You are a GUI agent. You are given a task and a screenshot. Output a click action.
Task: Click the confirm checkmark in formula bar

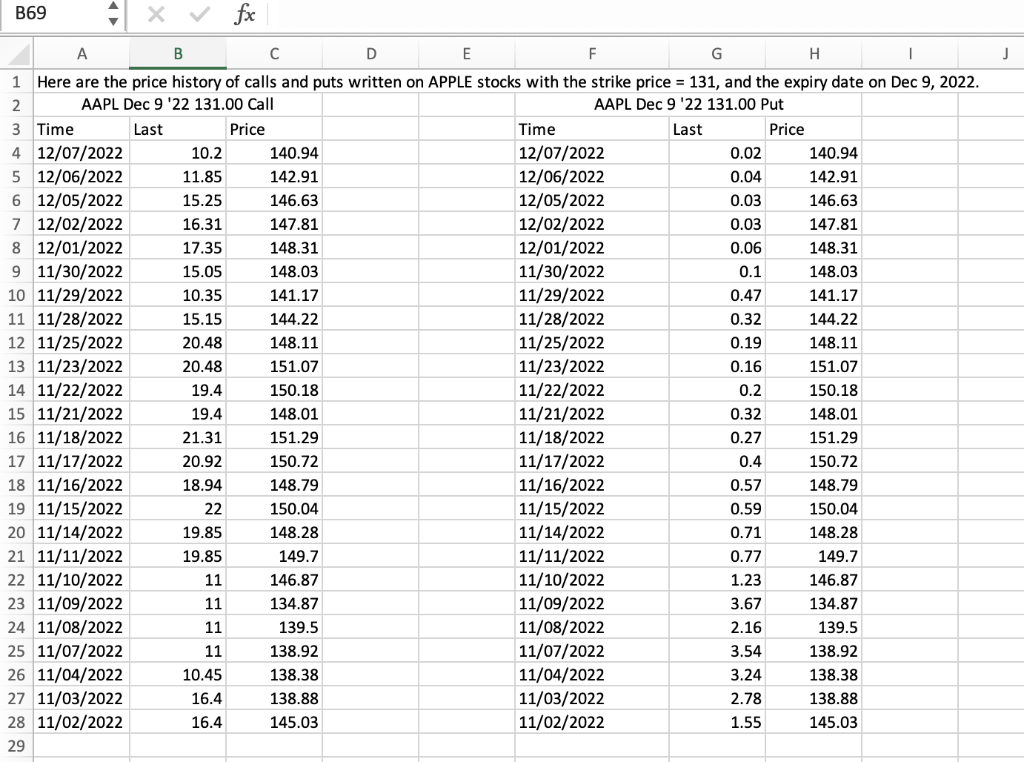(199, 14)
